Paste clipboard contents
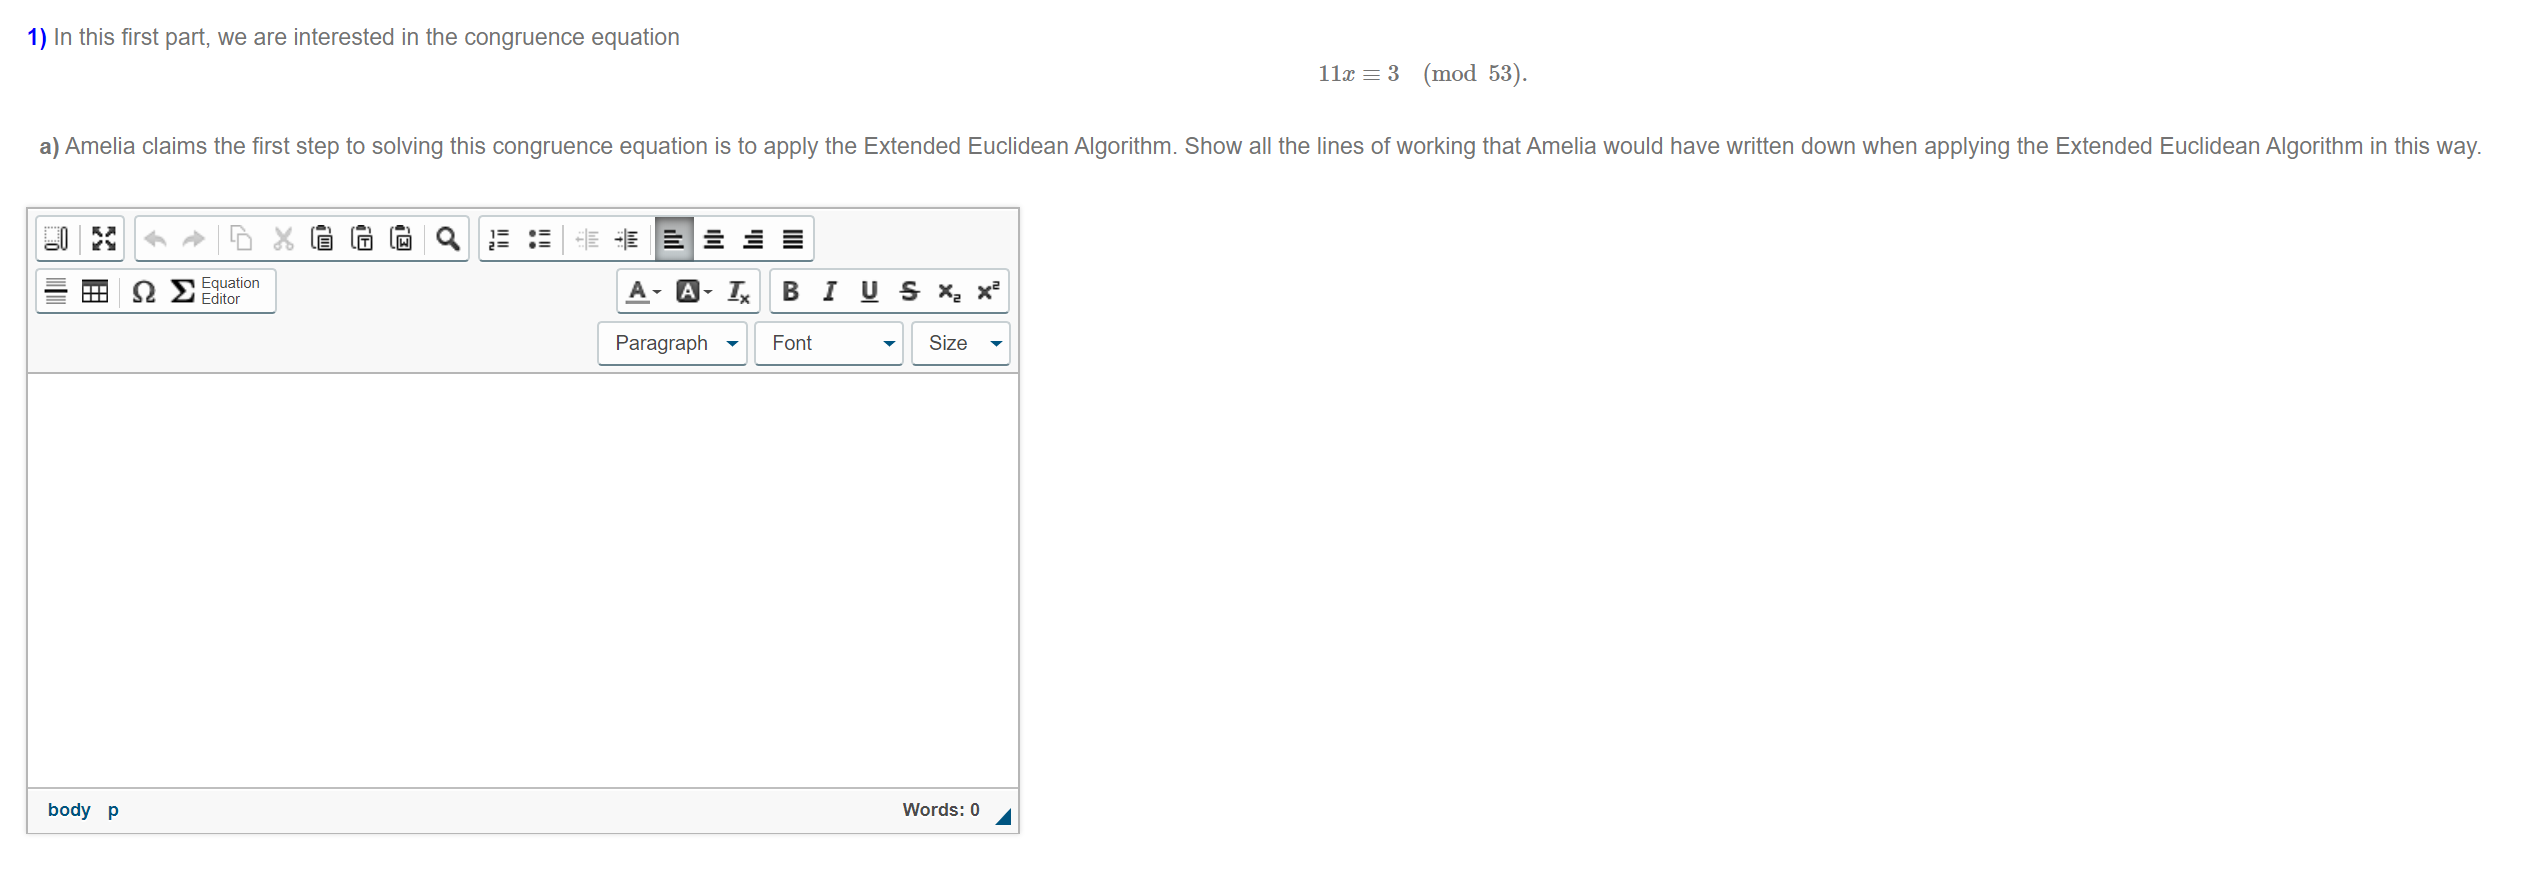The width and height of the screenshot is (2530, 875). click(322, 239)
